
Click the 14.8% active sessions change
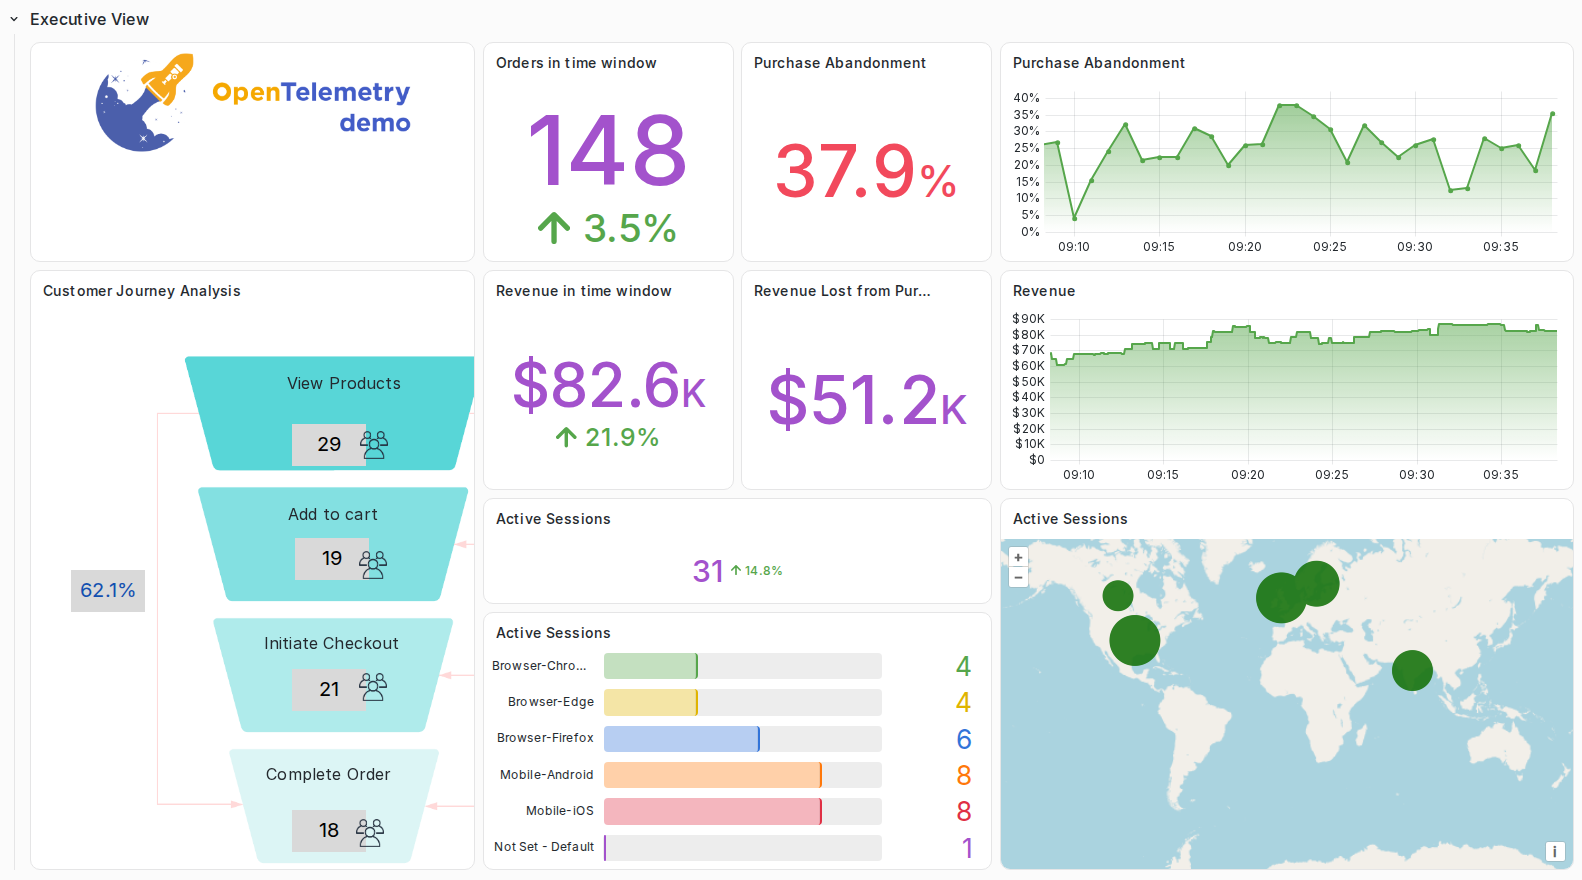click(x=756, y=571)
